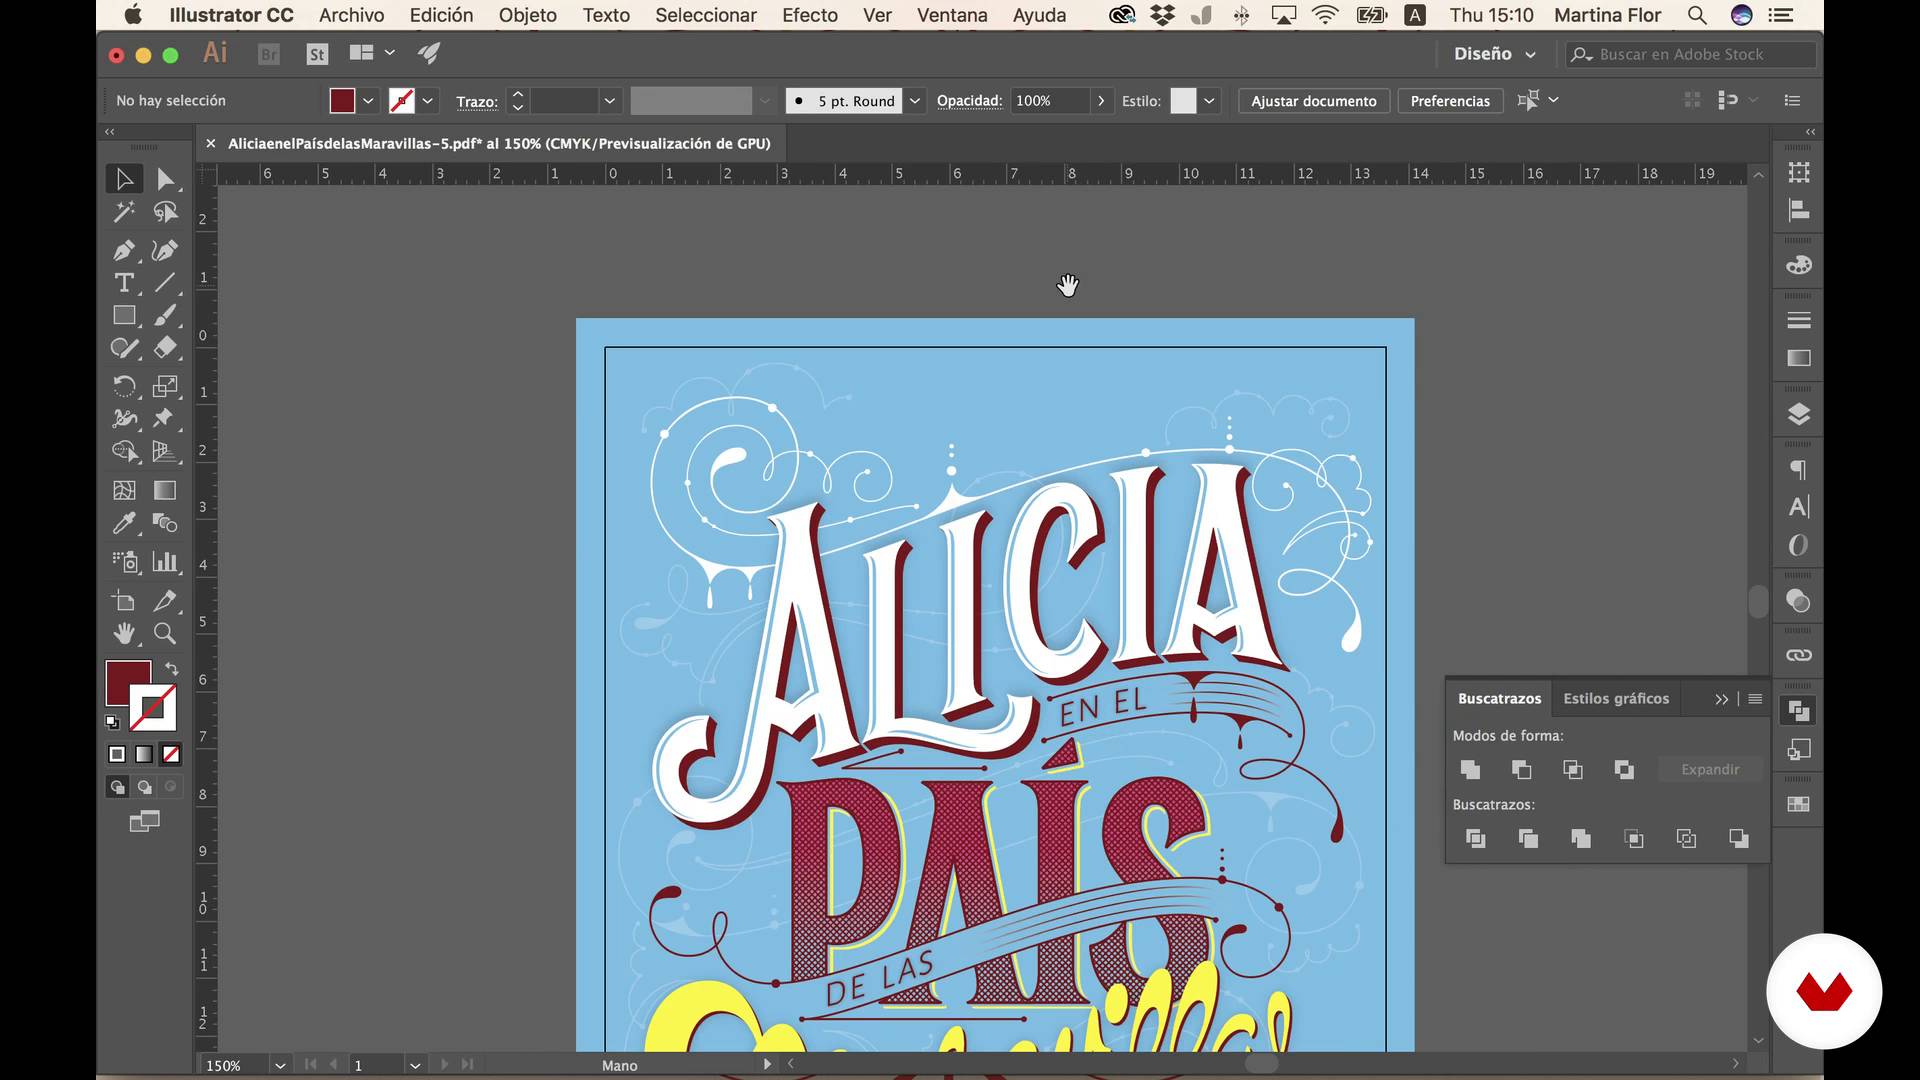Open the Objeto menu
1920x1080 pixels.
point(527,15)
